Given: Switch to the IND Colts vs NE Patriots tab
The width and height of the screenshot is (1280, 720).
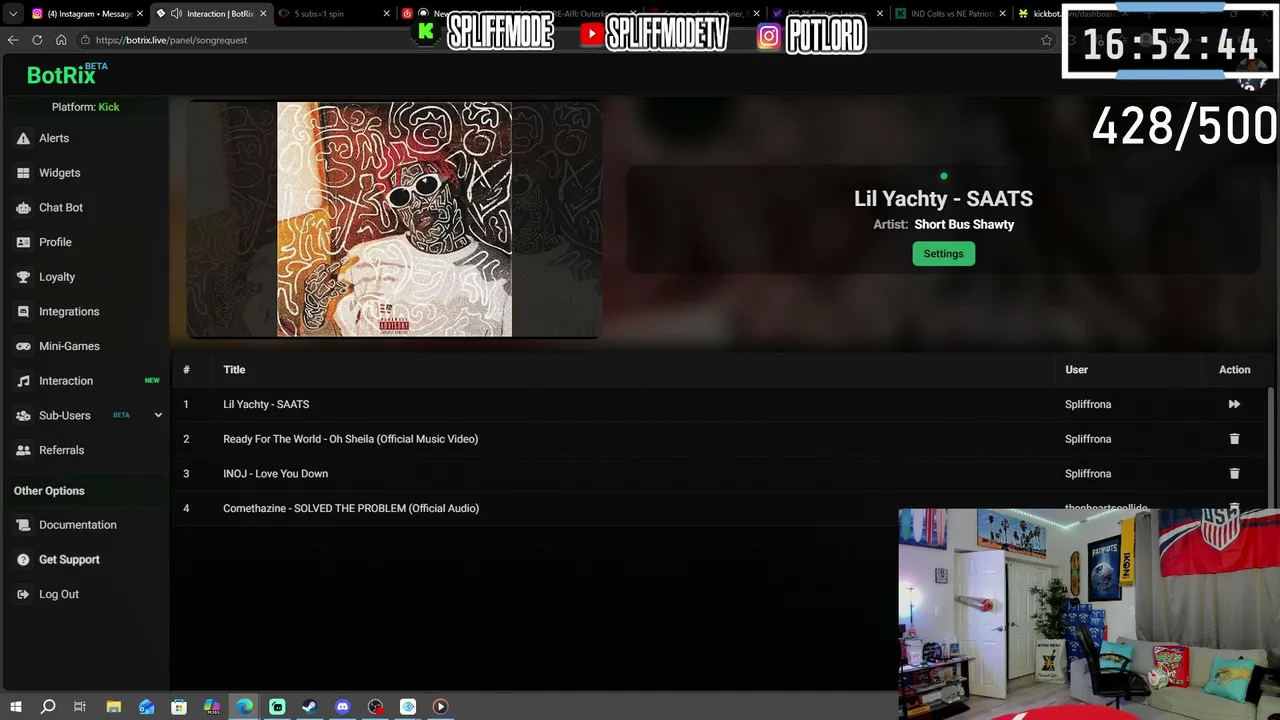Looking at the screenshot, I should 949,14.
